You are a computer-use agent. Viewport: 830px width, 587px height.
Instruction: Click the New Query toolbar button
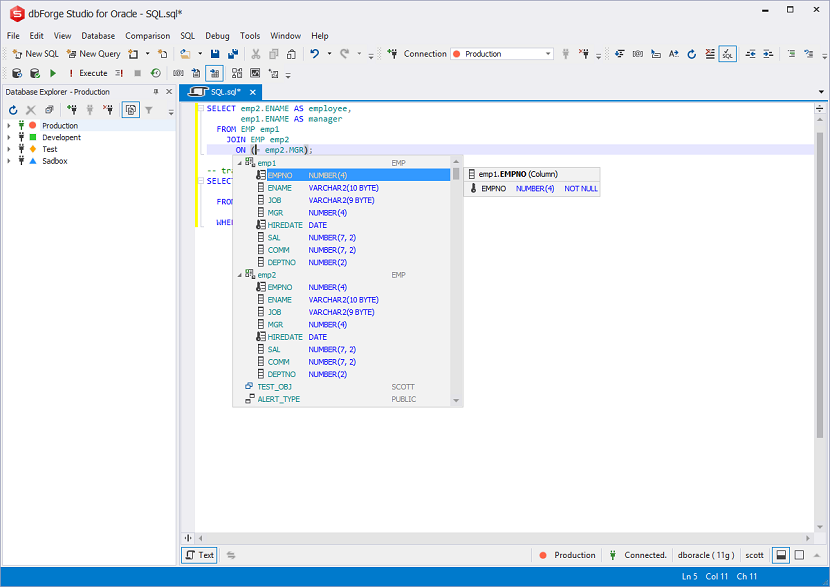[x=93, y=54]
